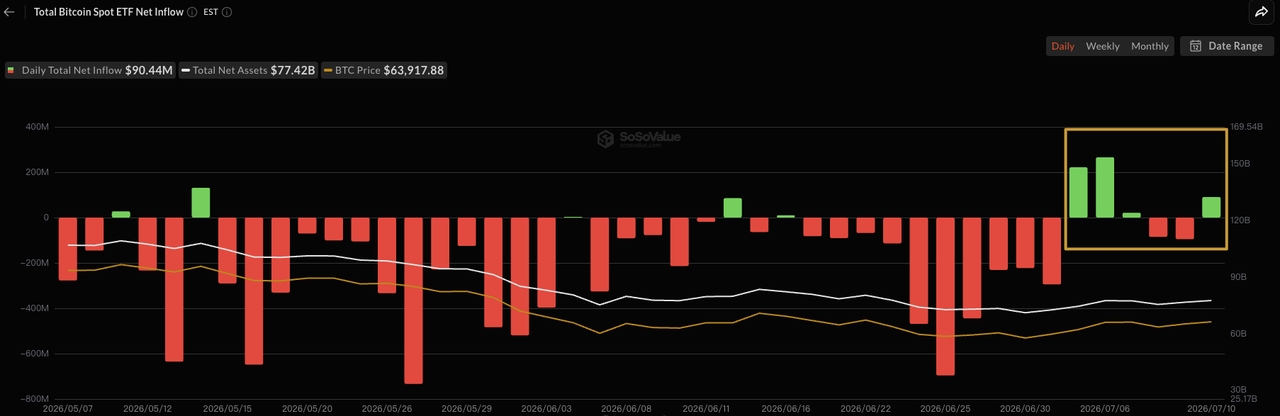Screen dimensions: 1280x416
Task: Click the back arrow icon
Action: coord(10,12)
